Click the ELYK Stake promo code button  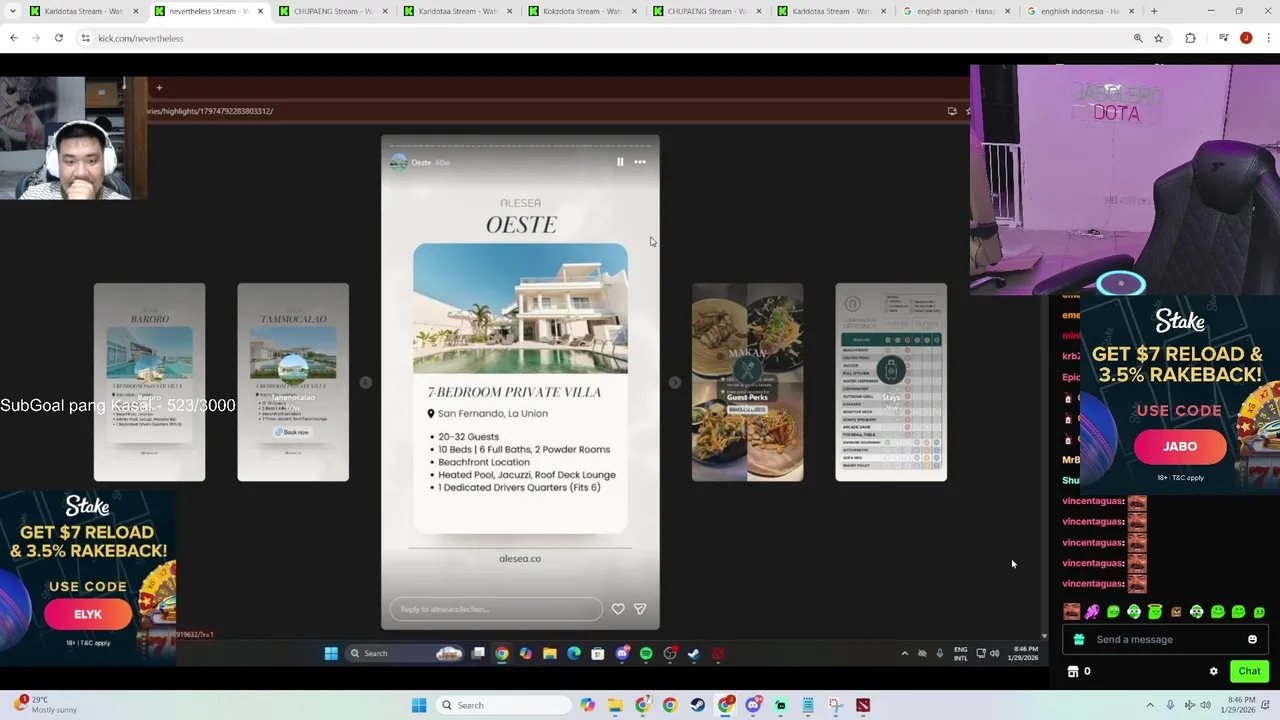[88, 614]
